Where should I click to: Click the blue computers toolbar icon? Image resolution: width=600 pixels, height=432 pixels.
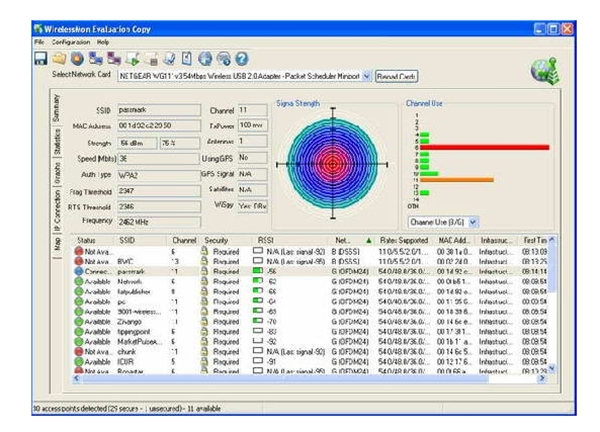[96, 59]
